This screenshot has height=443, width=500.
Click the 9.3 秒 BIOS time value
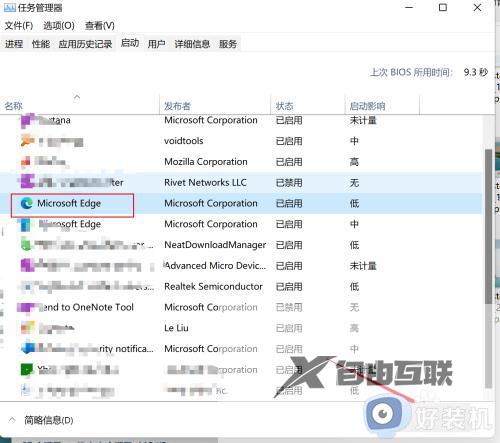pyautogui.click(x=476, y=72)
